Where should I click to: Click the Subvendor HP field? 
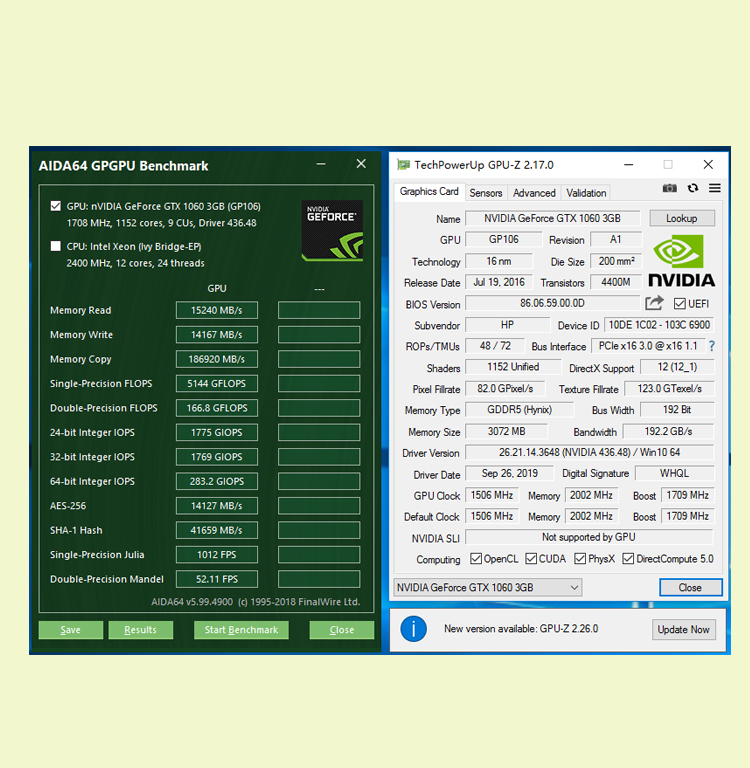[508, 325]
